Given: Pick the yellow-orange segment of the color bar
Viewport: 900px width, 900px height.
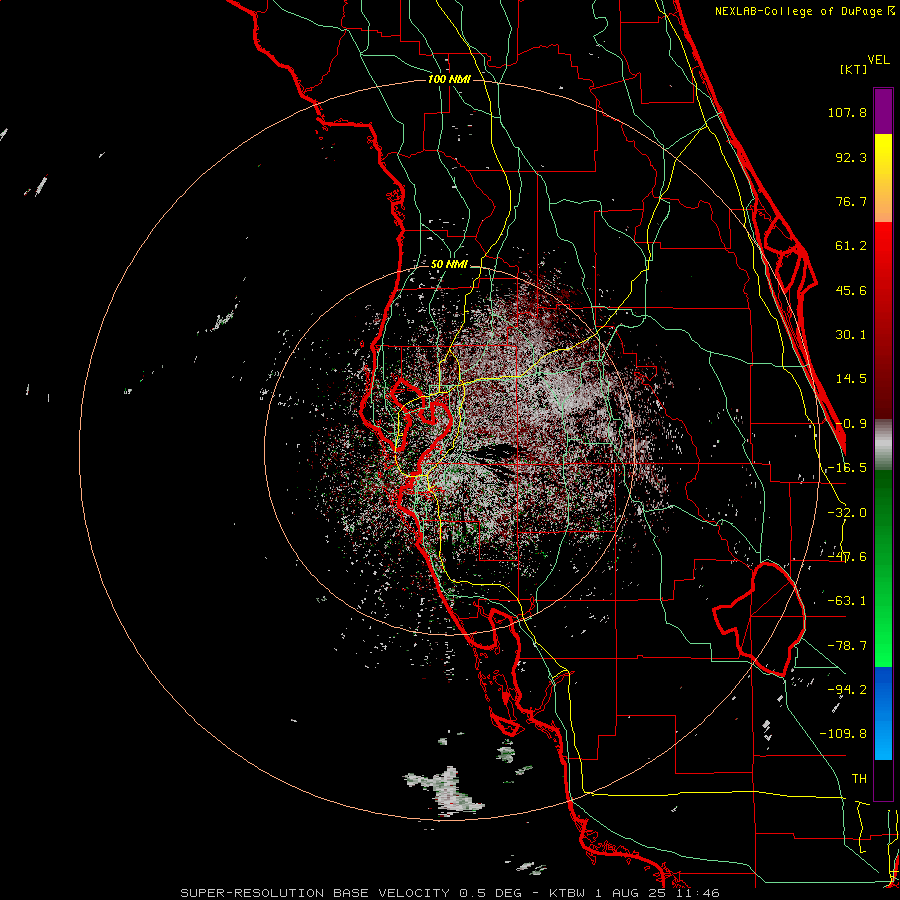Looking at the screenshot, I should pos(883,178).
